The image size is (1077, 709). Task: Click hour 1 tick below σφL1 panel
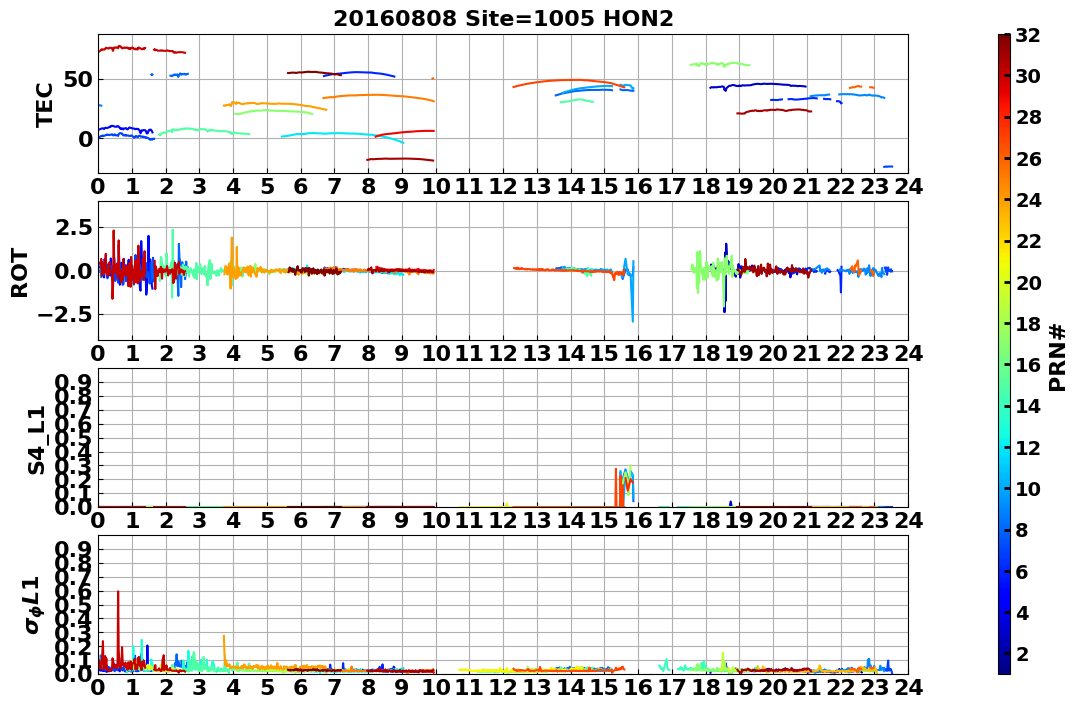click(132, 687)
